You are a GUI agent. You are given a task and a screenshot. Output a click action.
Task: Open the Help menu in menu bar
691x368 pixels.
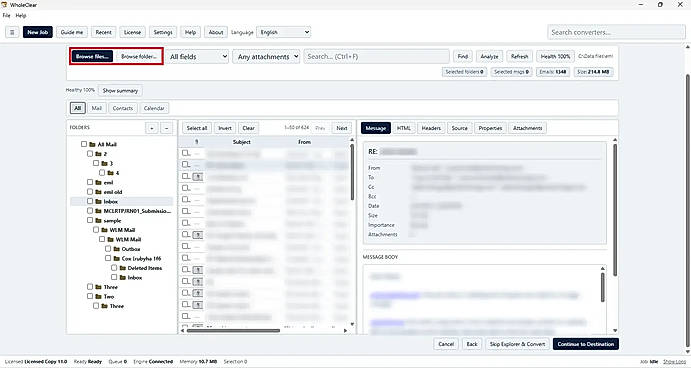pos(21,15)
